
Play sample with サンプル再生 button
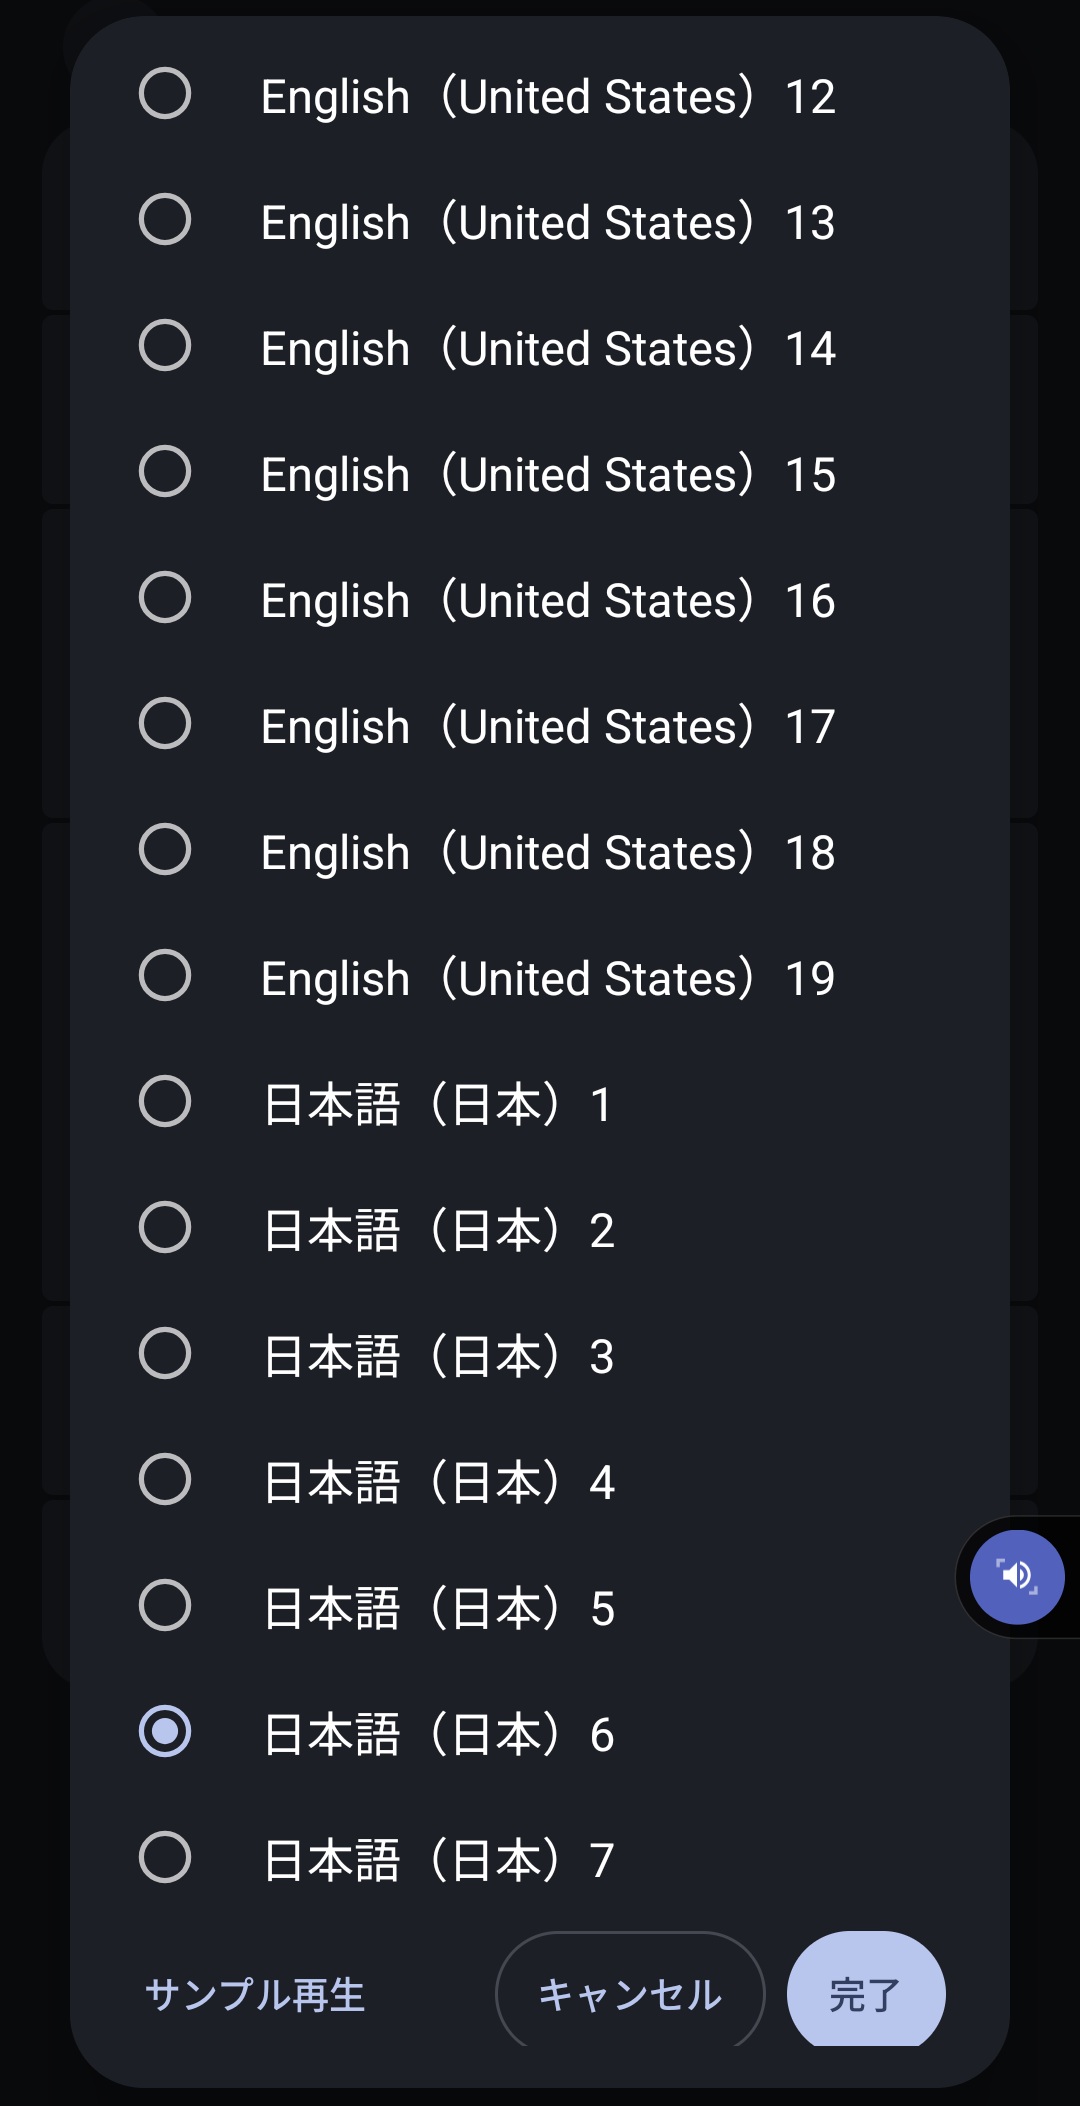(x=255, y=1995)
